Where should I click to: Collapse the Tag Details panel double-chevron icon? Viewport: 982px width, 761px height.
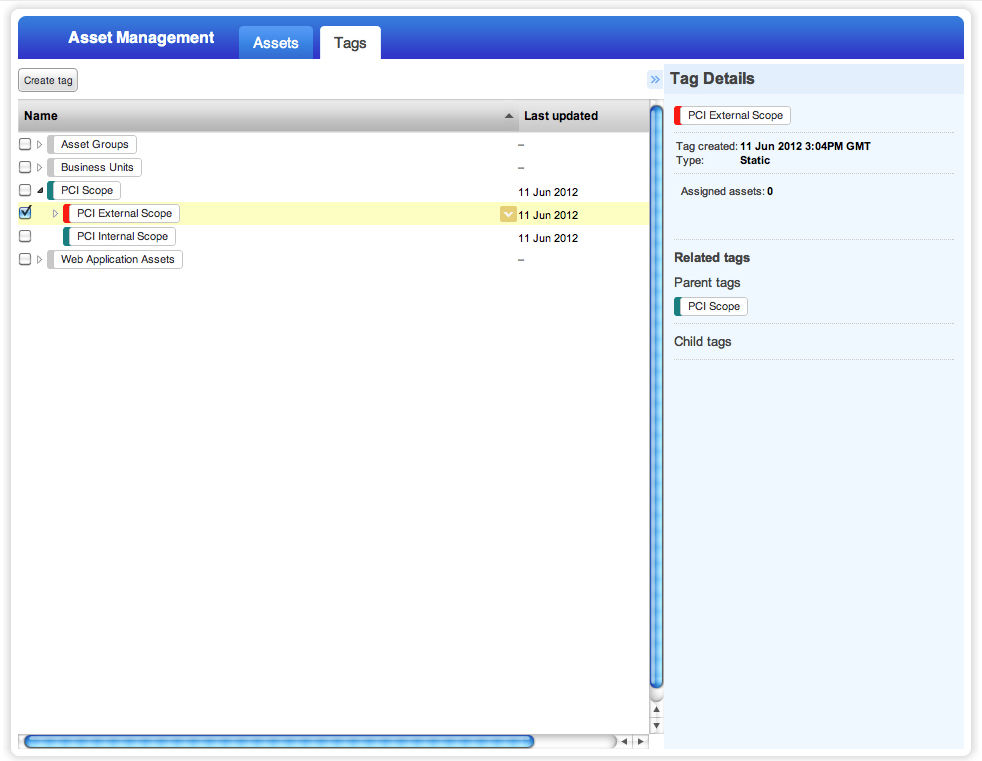click(x=655, y=80)
